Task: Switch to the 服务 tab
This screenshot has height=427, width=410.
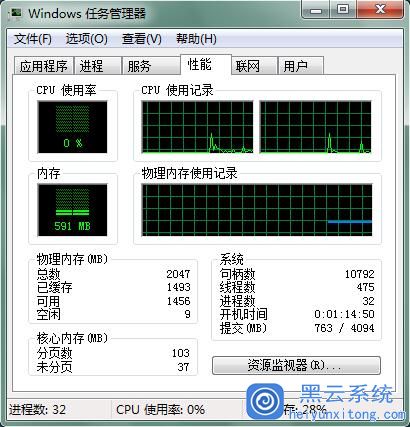Action: 150,66
